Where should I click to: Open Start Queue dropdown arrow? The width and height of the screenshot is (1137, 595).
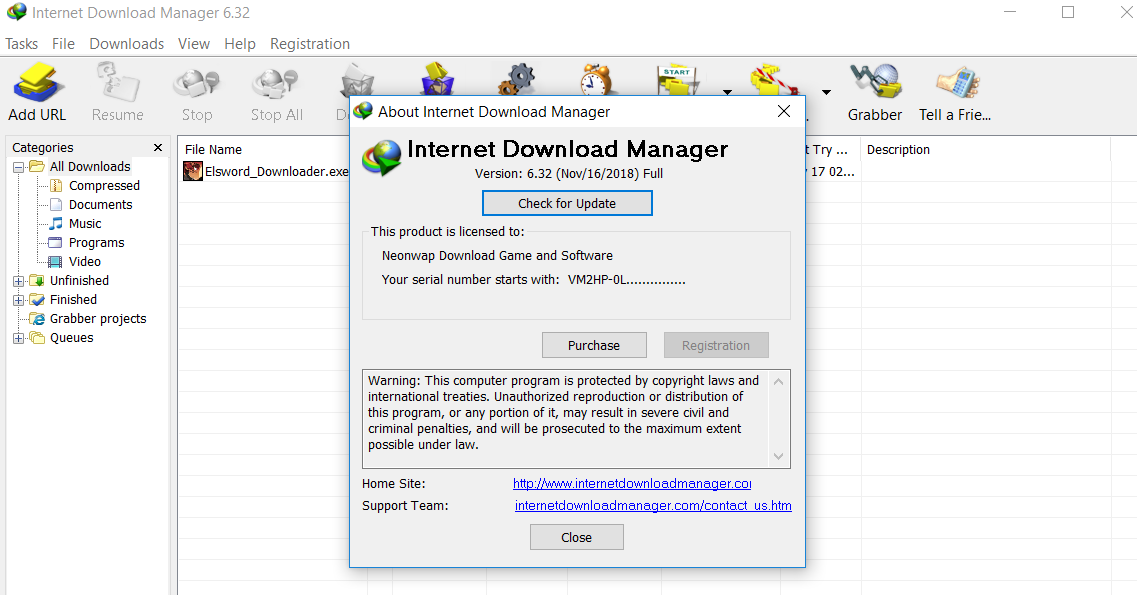(x=727, y=92)
